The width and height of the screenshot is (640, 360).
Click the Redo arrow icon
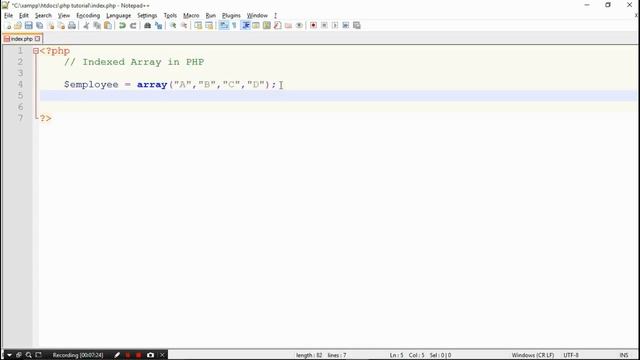pos(133,25)
